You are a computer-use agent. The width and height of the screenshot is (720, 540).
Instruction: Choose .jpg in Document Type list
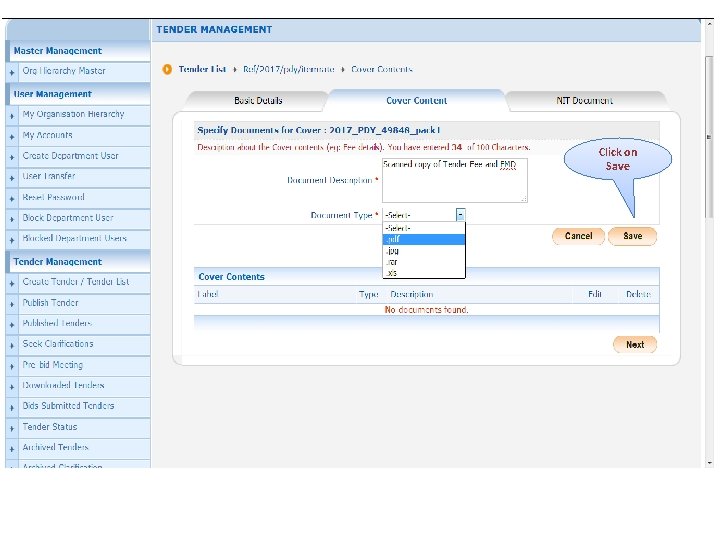(x=423, y=251)
